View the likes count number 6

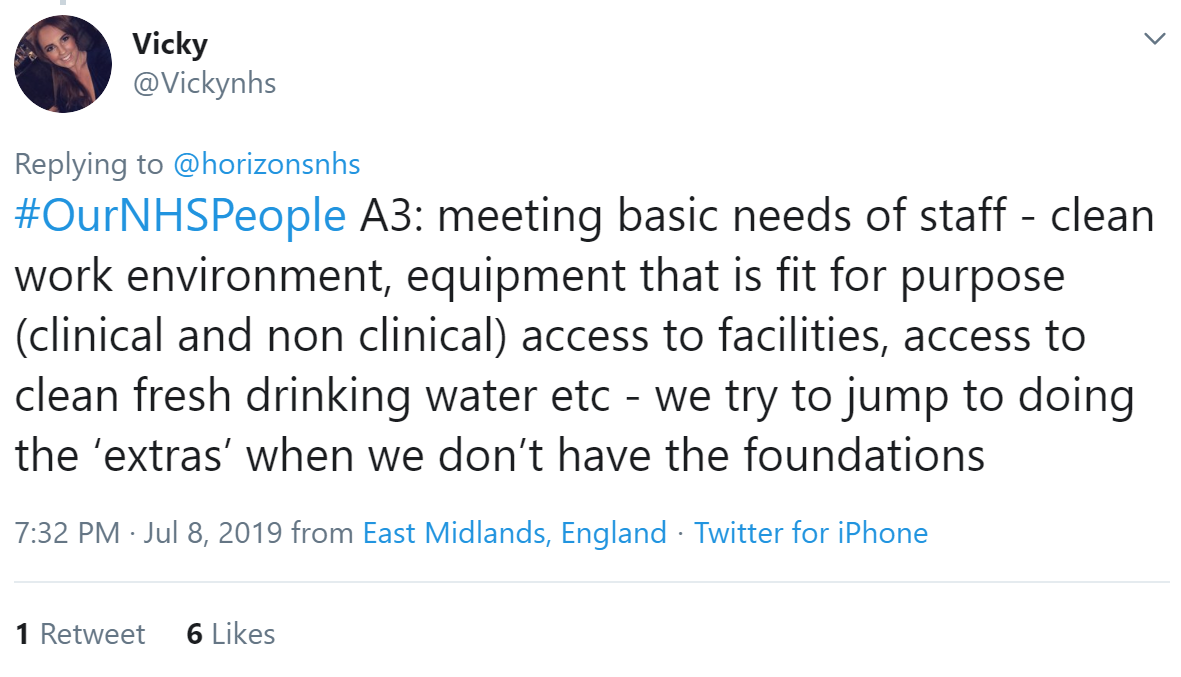195,634
